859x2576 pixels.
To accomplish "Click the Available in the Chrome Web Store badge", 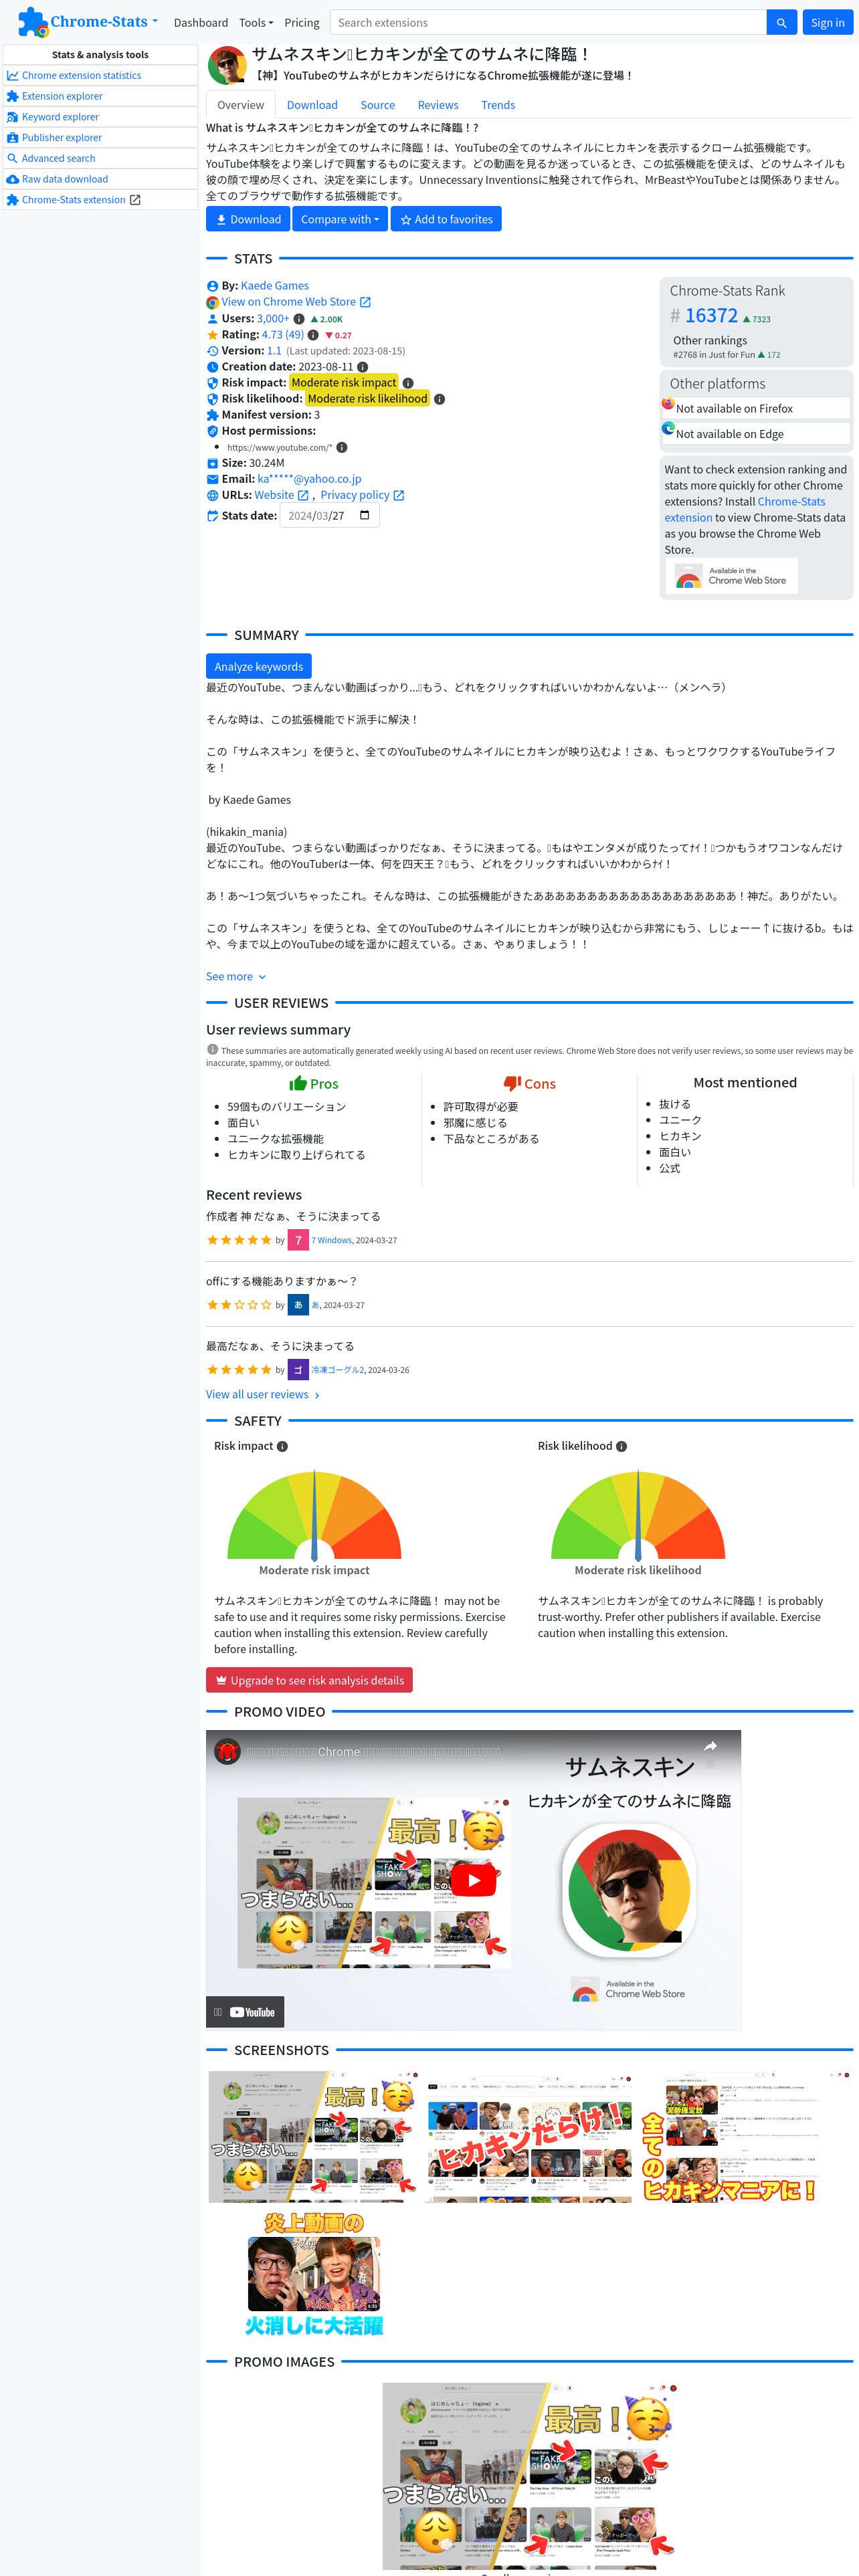I will pyautogui.click(x=732, y=577).
